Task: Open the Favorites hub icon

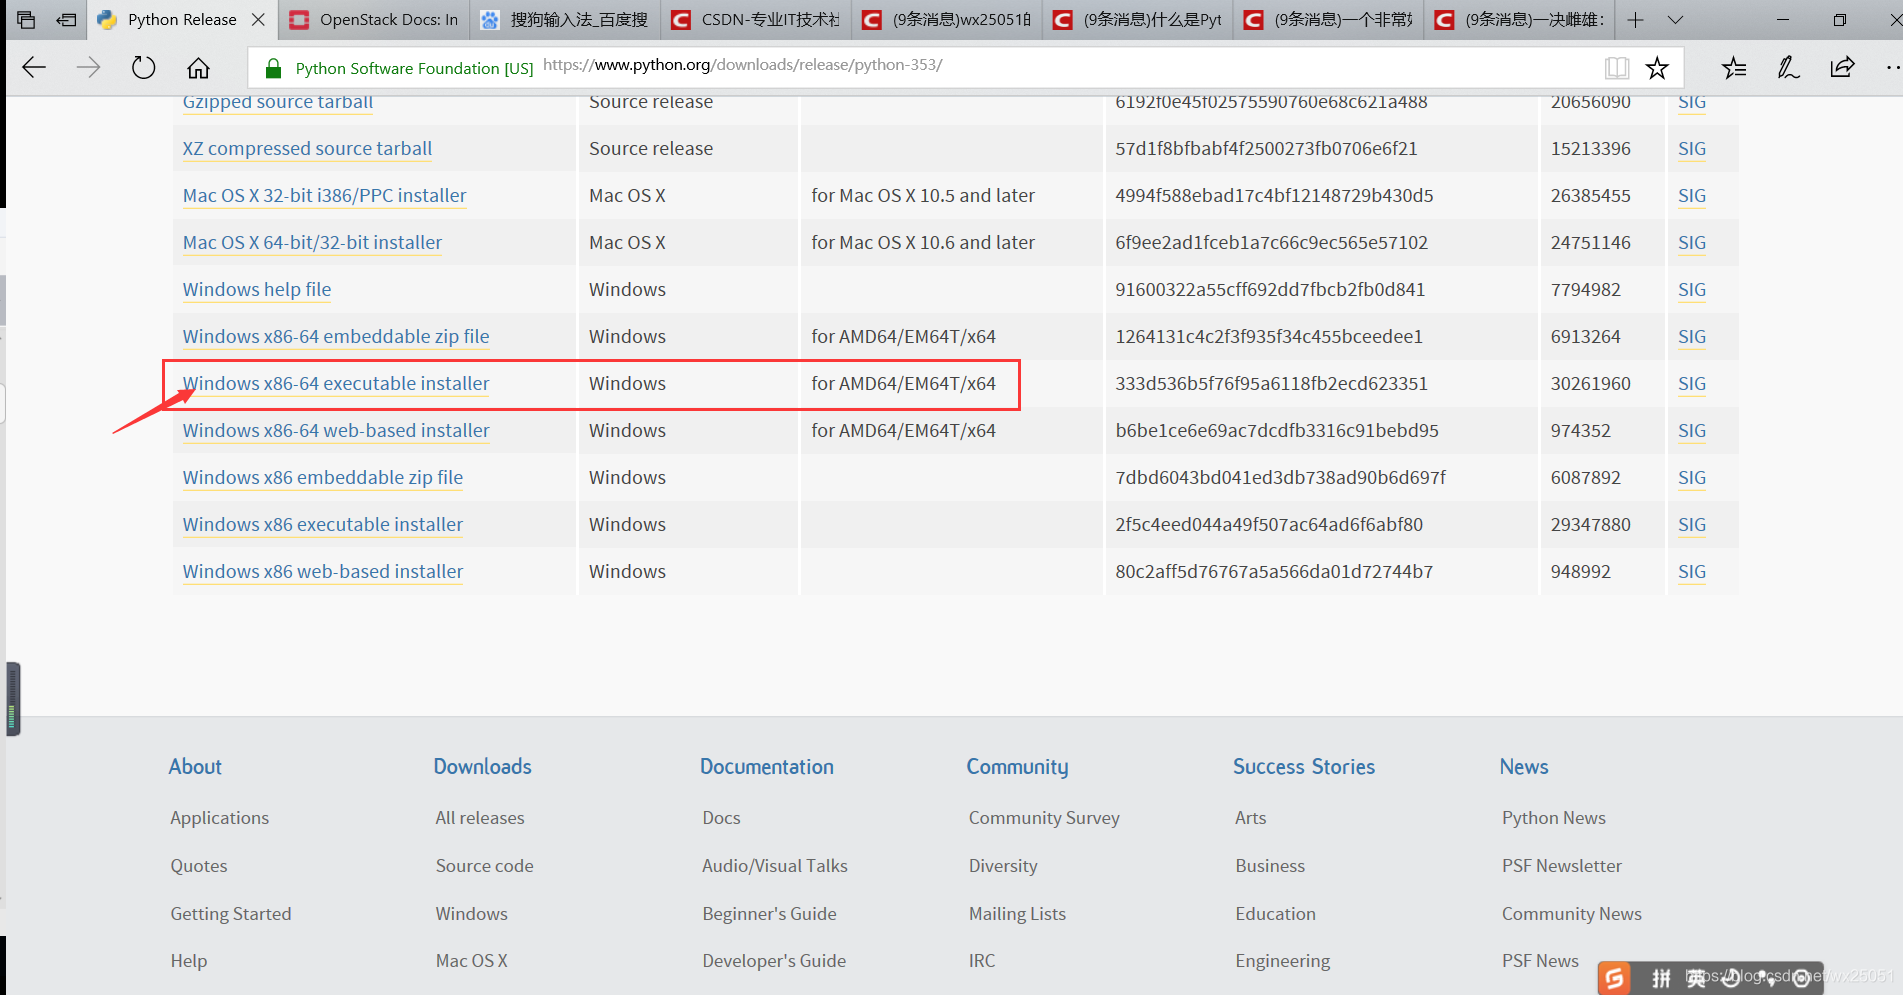Action: click(x=1734, y=68)
